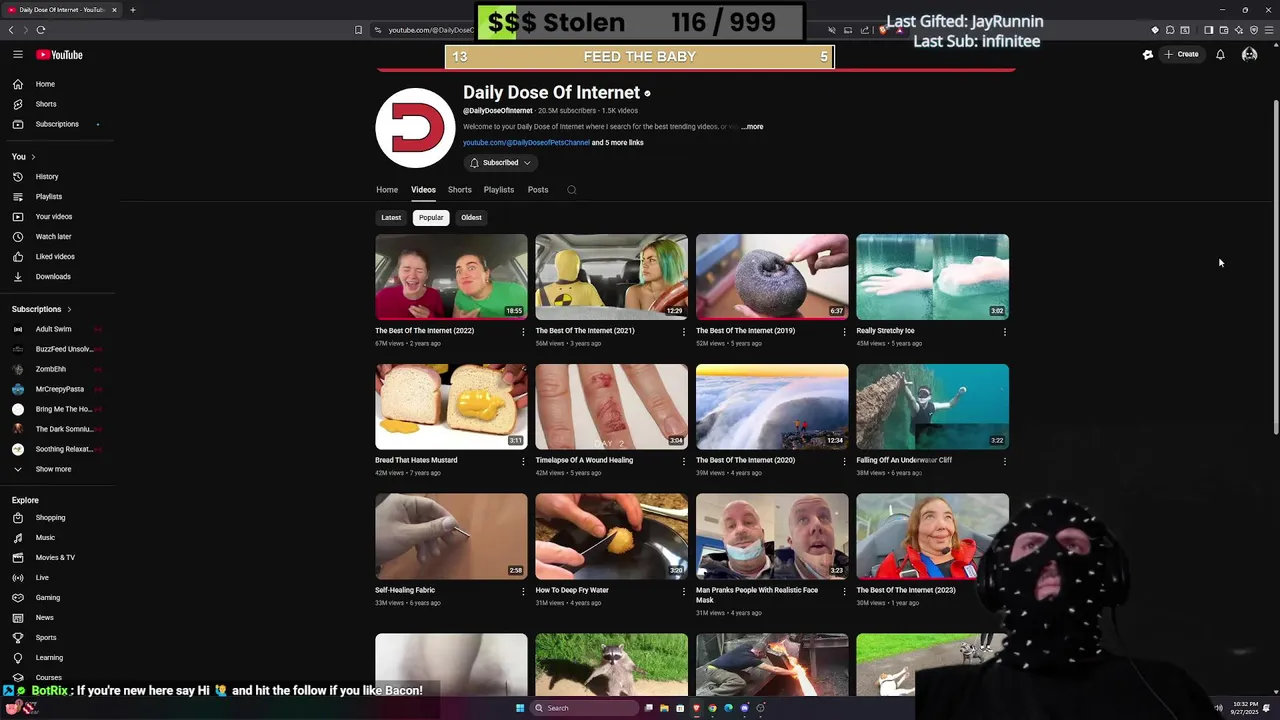Play How To Deep Fry Water thumbnail

[x=611, y=537]
